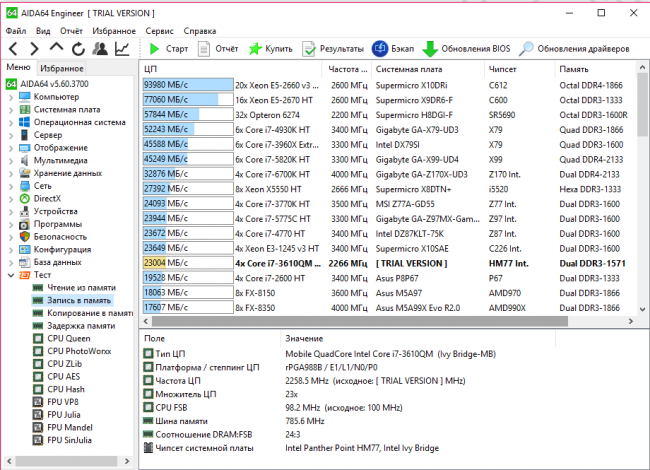Click the Forward navigation arrow

coord(34,48)
